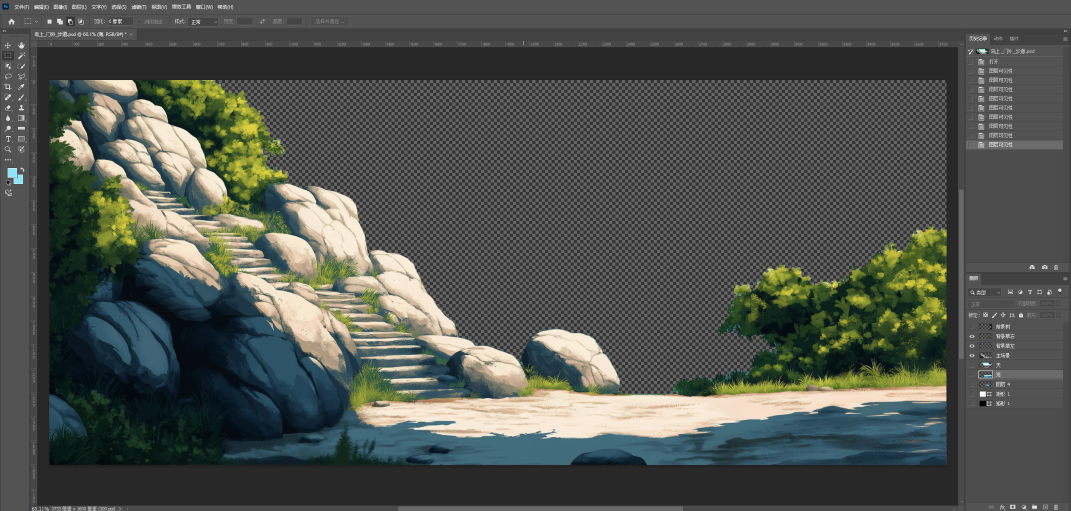Click the create new snapshot camera icon
This screenshot has height=511, width=1071.
point(1045,267)
